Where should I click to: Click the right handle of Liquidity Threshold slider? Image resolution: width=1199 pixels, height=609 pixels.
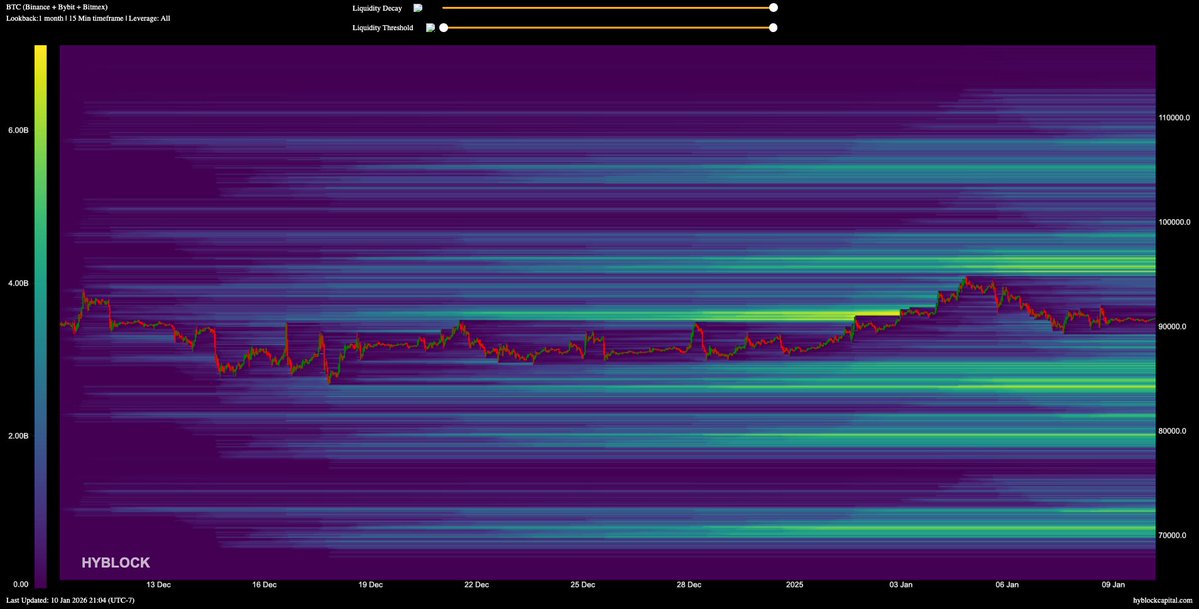pyautogui.click(x=773, y=28)
